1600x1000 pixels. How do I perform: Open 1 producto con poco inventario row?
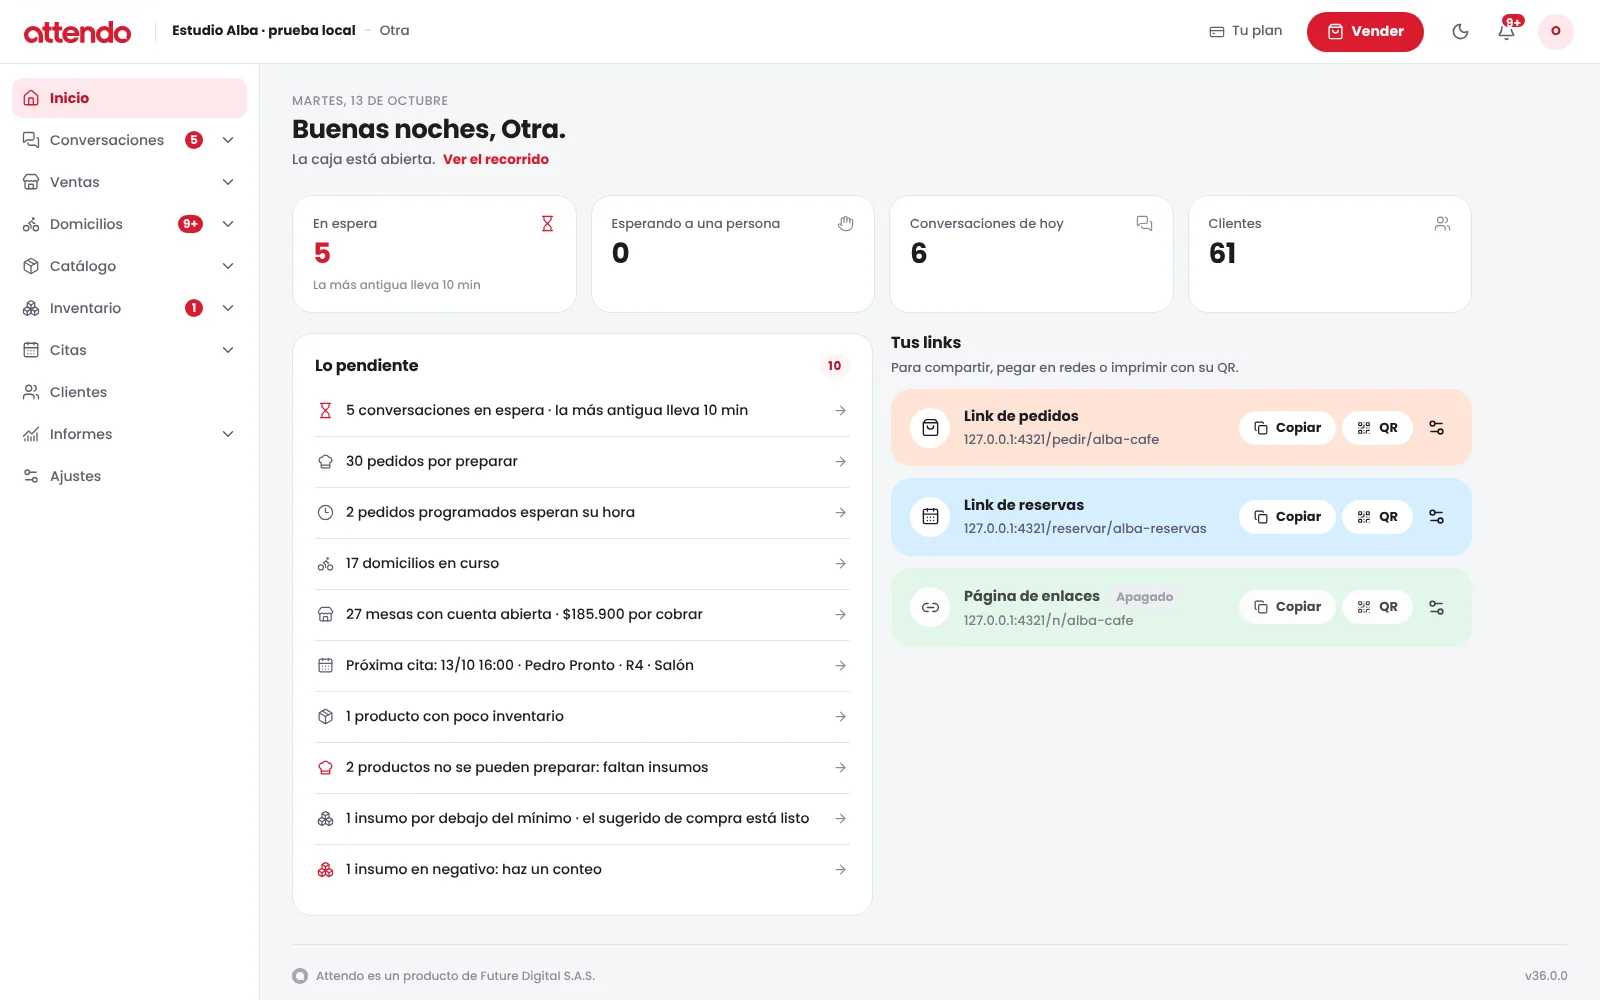582,717
